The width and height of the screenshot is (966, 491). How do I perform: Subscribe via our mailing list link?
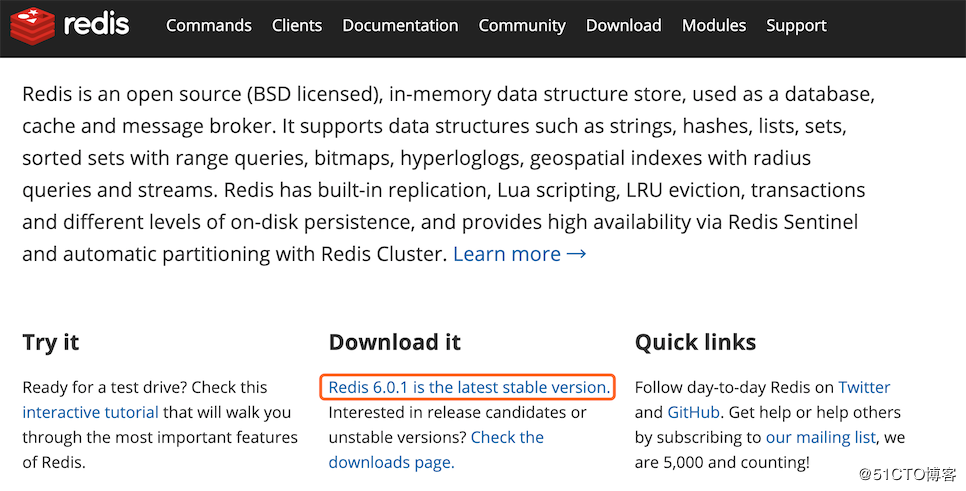(821, 437)
